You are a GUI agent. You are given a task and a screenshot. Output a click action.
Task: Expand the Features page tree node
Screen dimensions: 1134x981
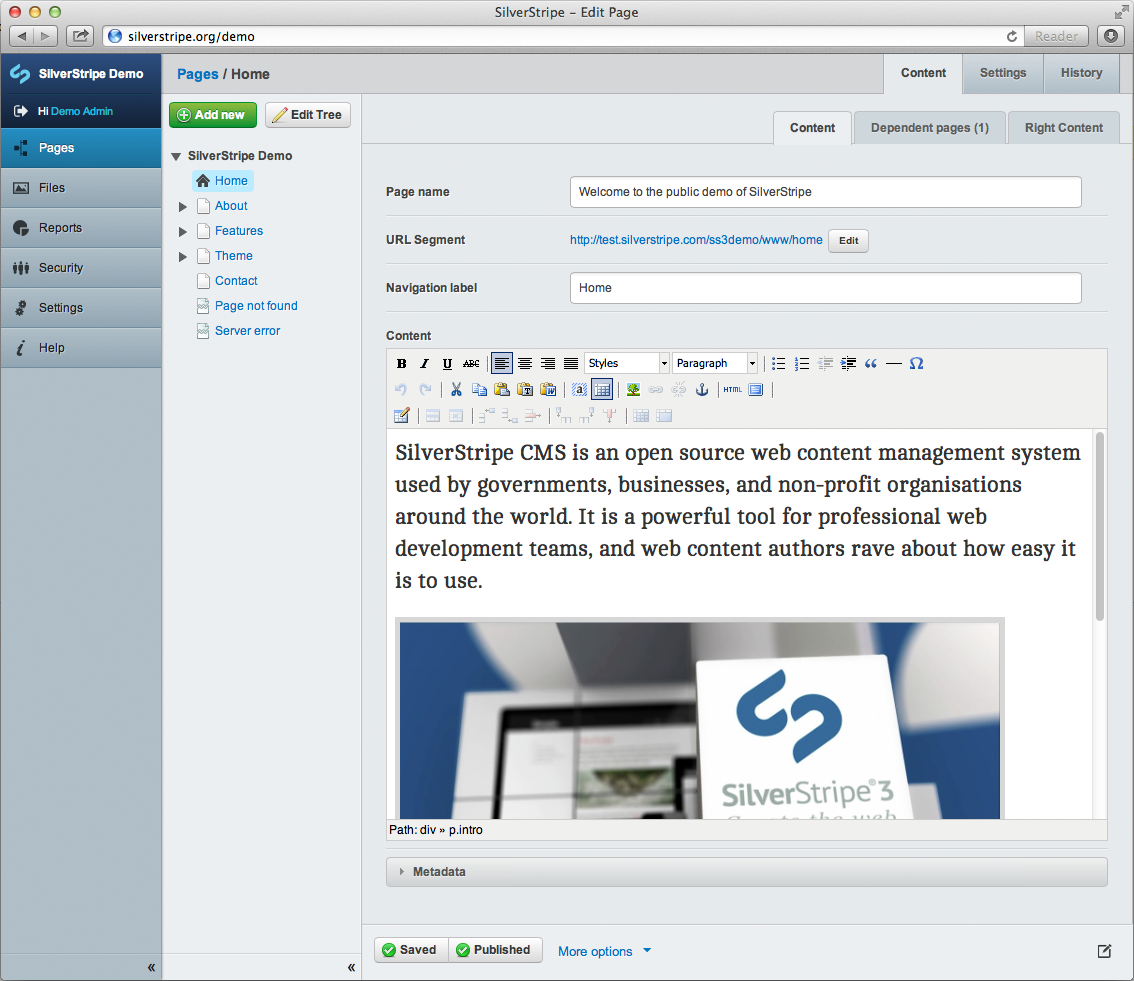(183, 232)
